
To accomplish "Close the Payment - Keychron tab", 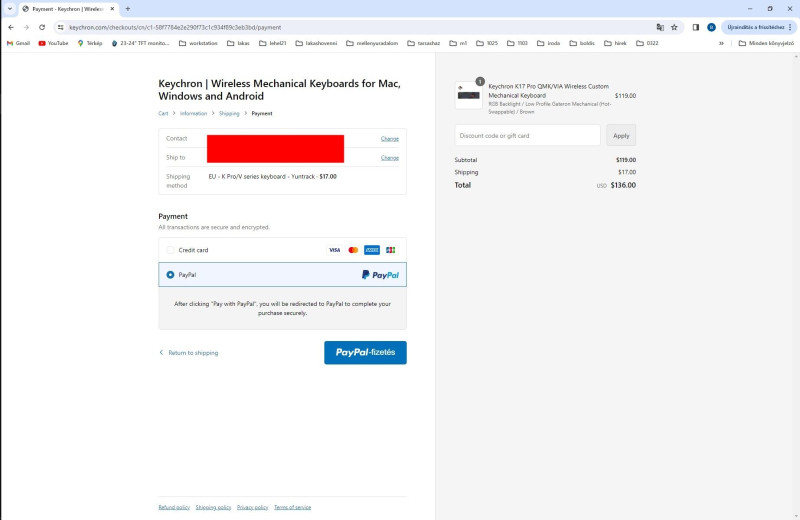I will (112, 9).
